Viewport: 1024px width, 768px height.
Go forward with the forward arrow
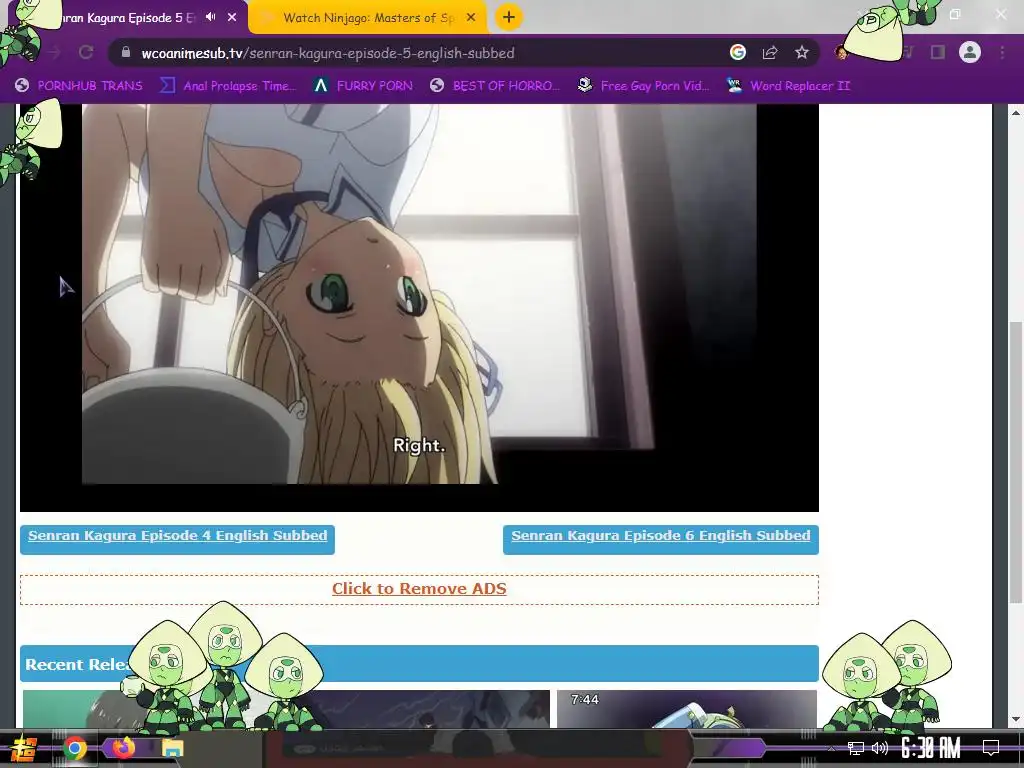(x=54, y=53)
